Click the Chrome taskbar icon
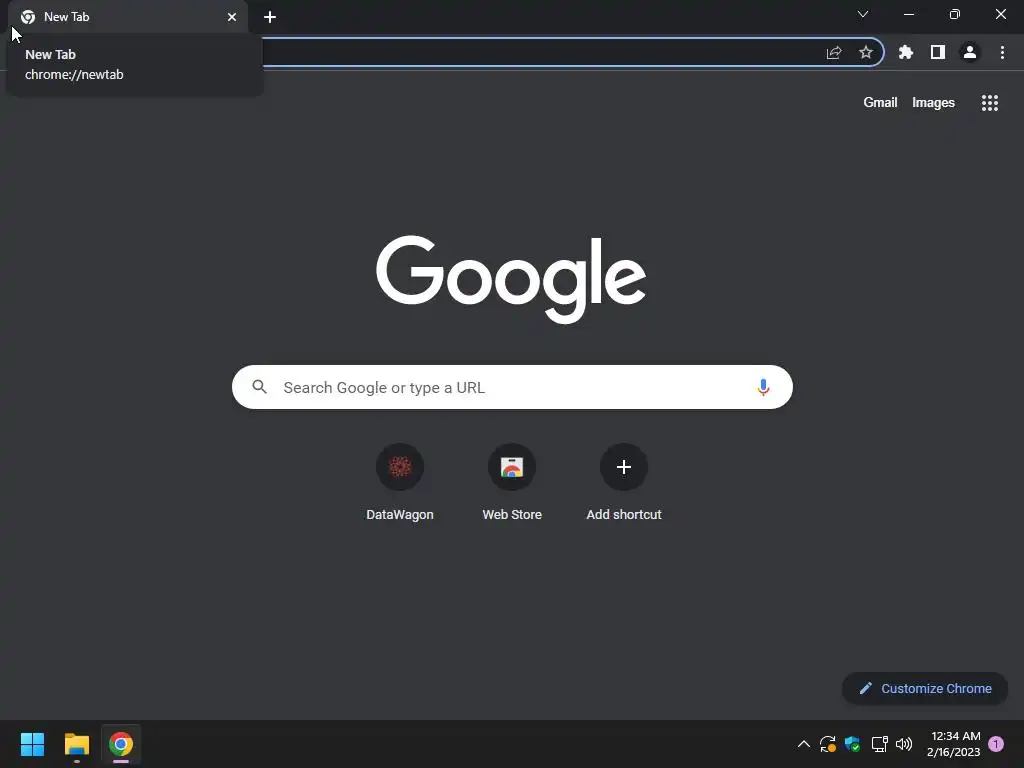The height and width of the screenshot is (768, 1024). 121,744
